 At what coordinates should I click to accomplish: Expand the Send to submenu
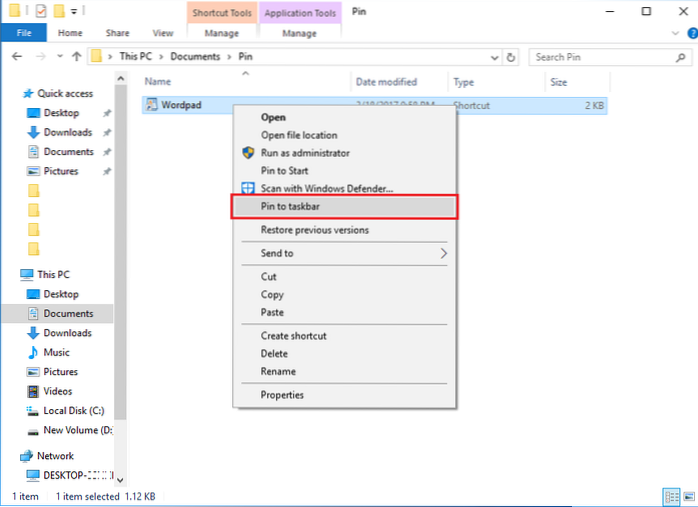pyautogui.click(x=443, y=254)
